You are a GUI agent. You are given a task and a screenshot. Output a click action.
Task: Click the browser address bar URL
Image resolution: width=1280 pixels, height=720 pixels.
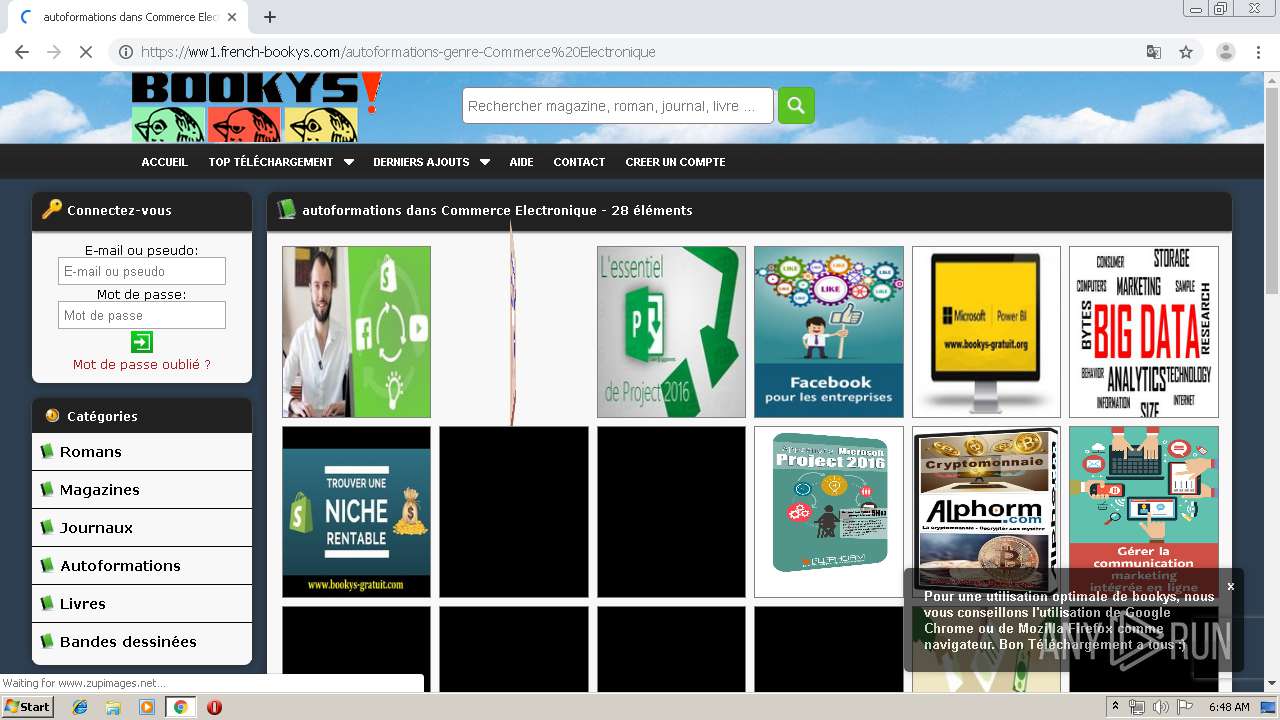point(398,52)
